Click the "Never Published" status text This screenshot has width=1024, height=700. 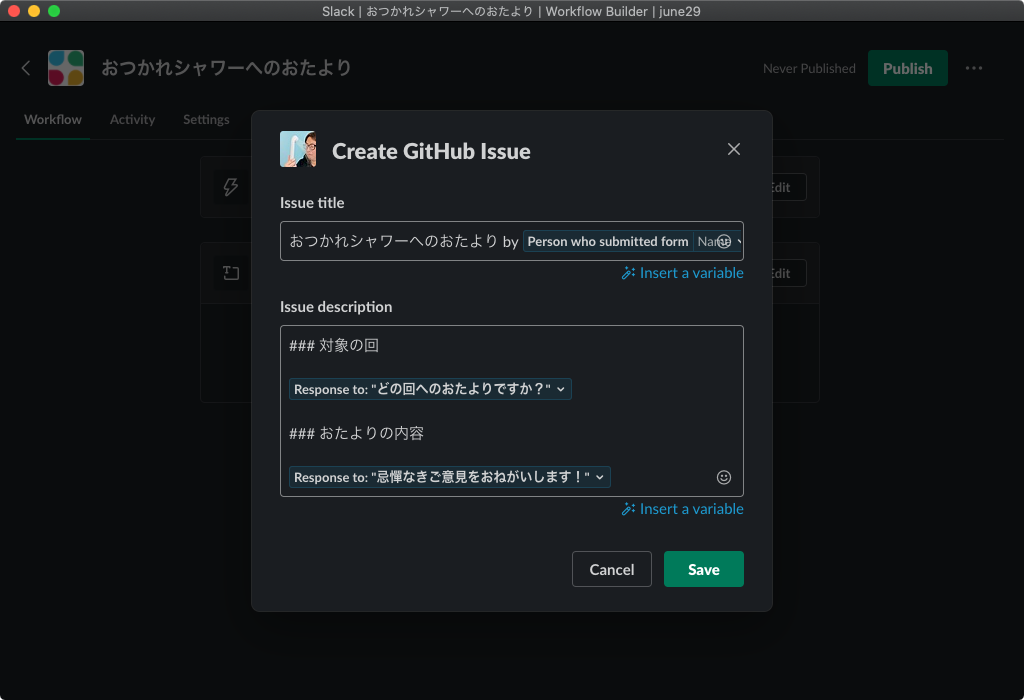coord(809,69)
